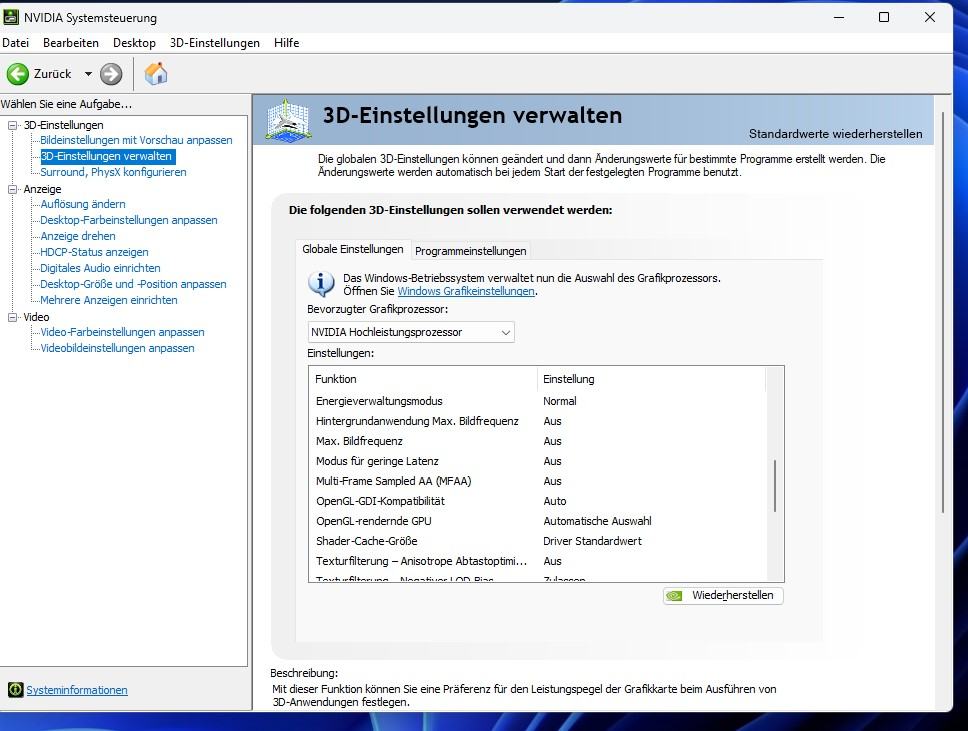968x731 pixels.
Task: Click the info icon in Globale Einstellungen
Action: [321, 285]
